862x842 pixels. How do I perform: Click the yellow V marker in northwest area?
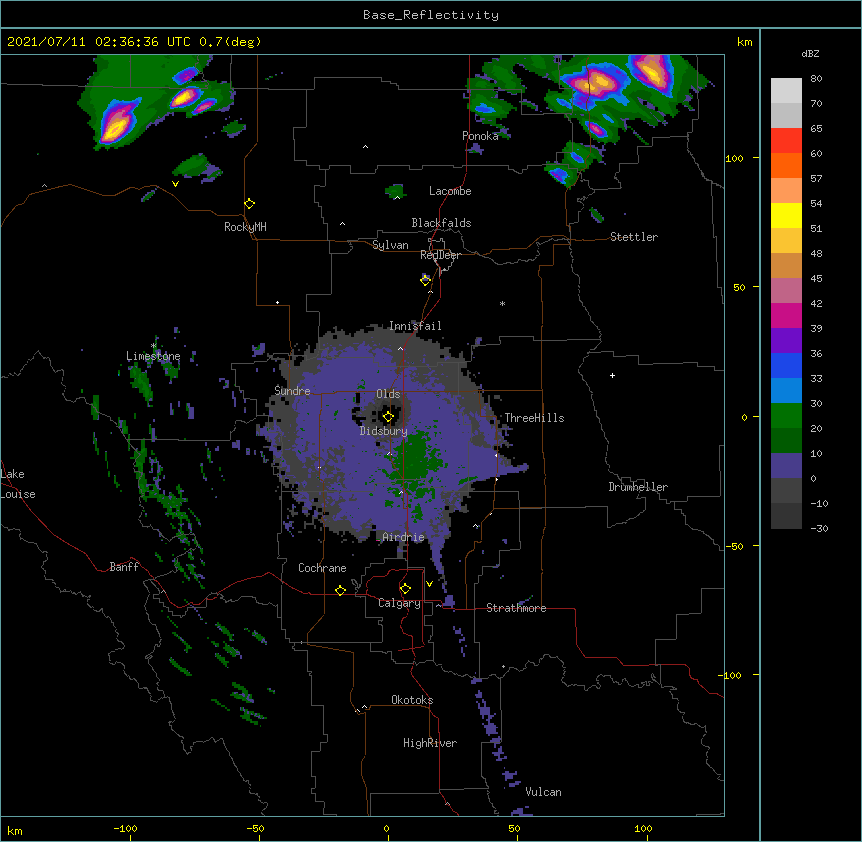[175, 184]
